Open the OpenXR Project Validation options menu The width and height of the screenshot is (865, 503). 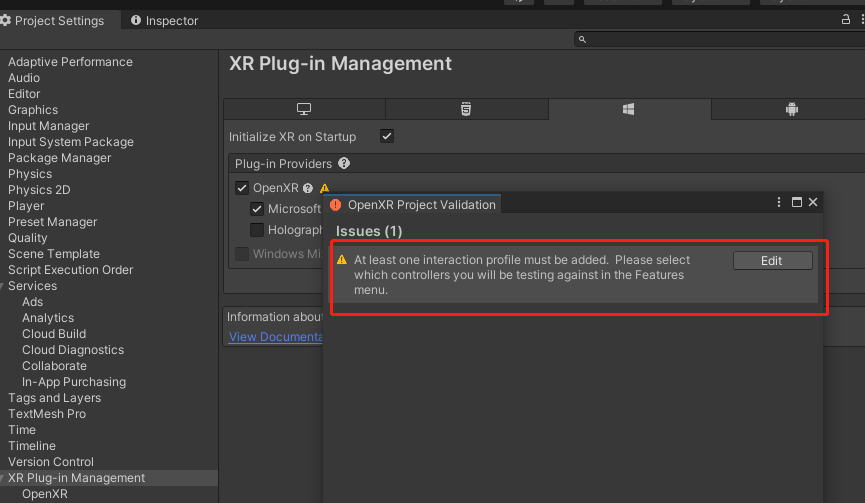click(779, 202)
